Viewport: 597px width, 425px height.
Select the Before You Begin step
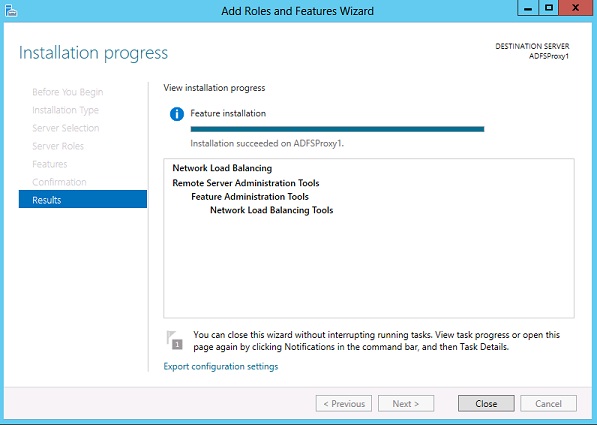point(68,92)
